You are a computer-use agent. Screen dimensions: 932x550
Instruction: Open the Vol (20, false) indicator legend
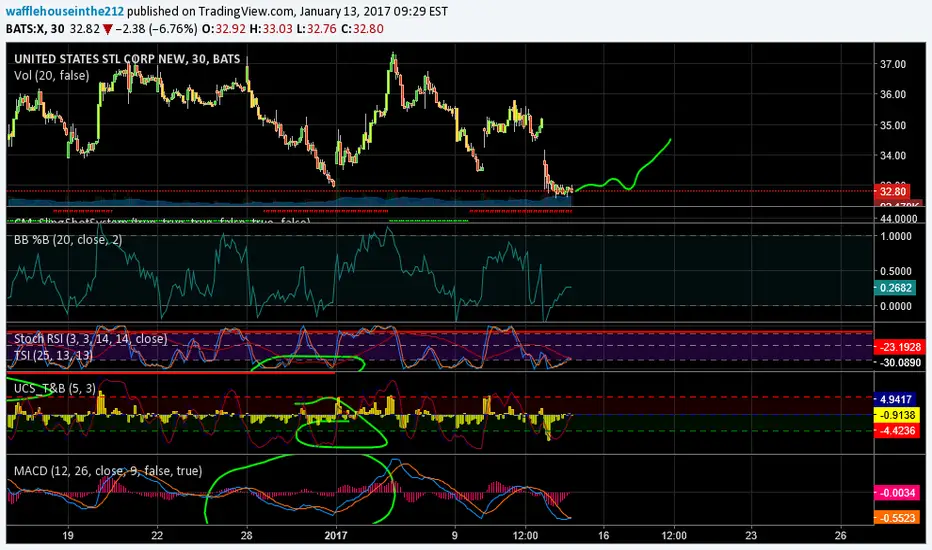click(x=52, y=76)
